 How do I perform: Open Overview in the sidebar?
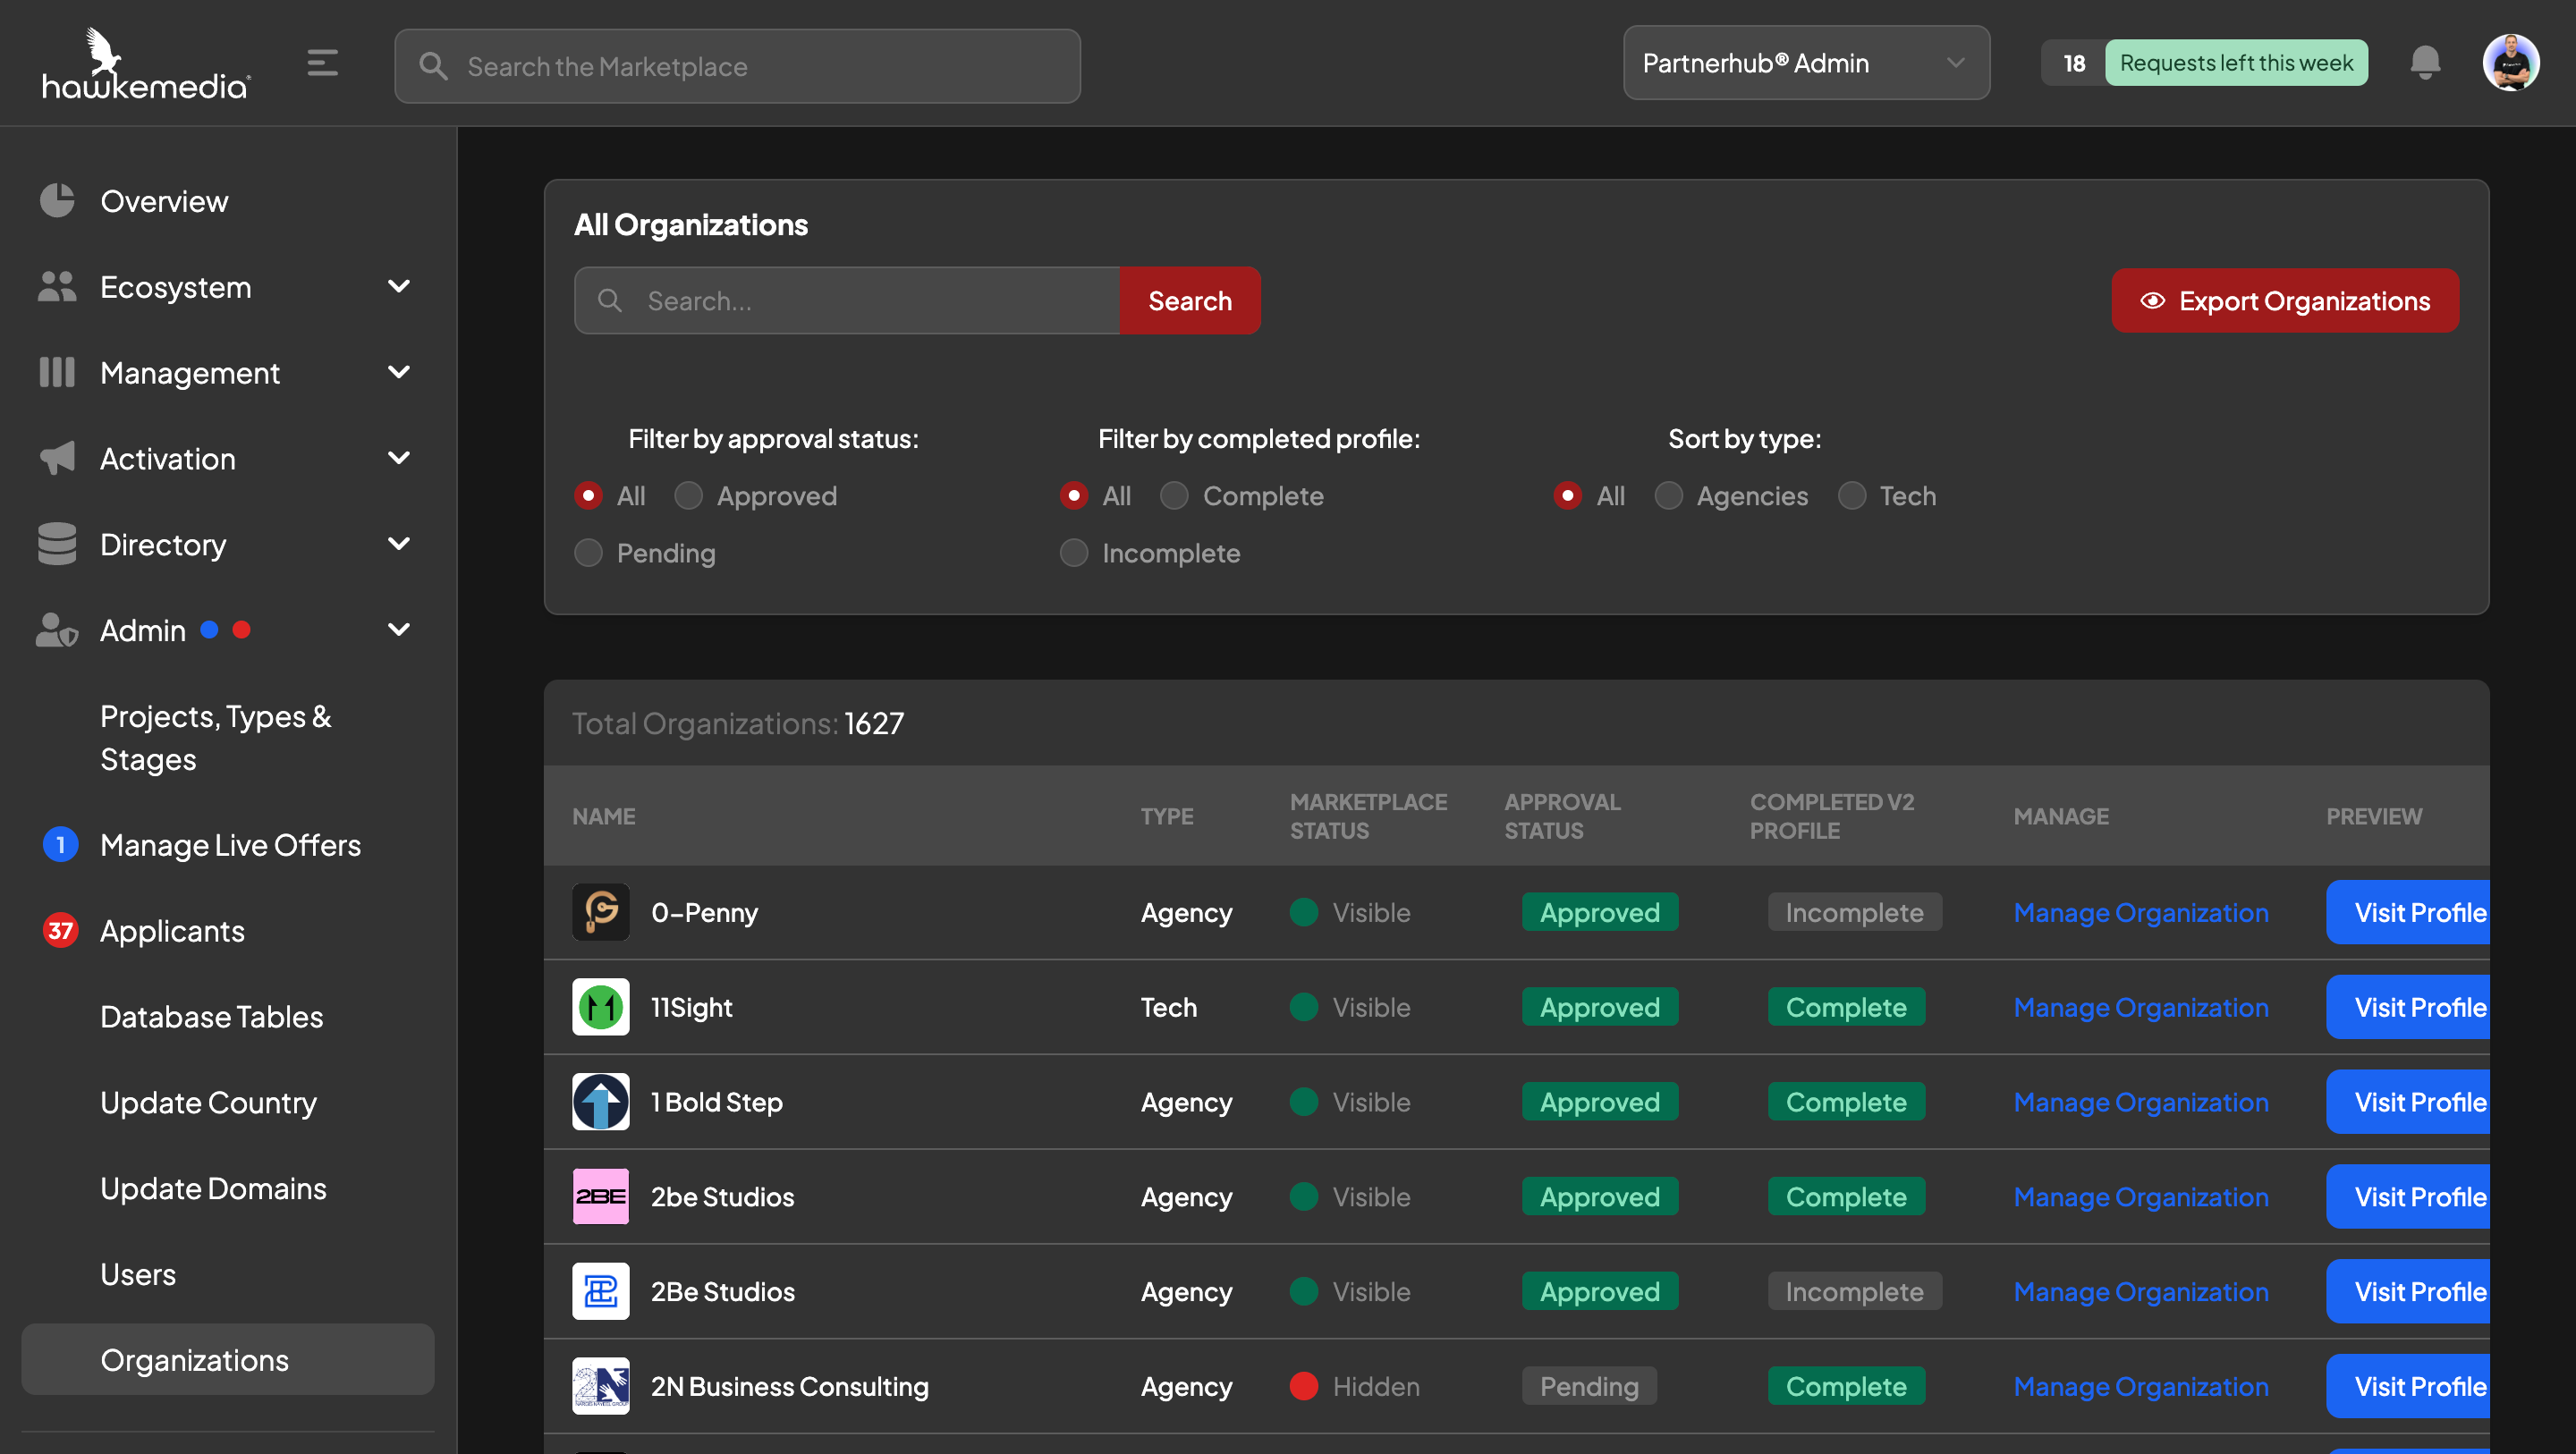[164, 201]
